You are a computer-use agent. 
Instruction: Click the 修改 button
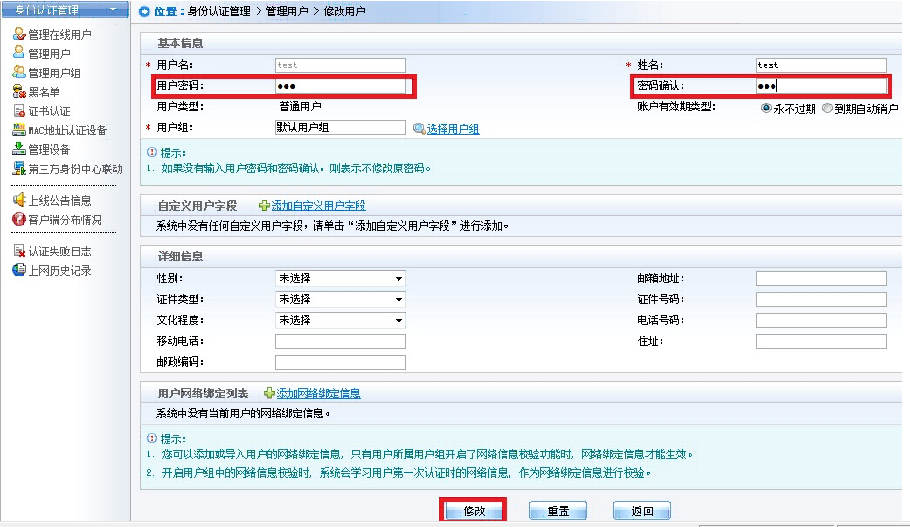click(473, 511)
